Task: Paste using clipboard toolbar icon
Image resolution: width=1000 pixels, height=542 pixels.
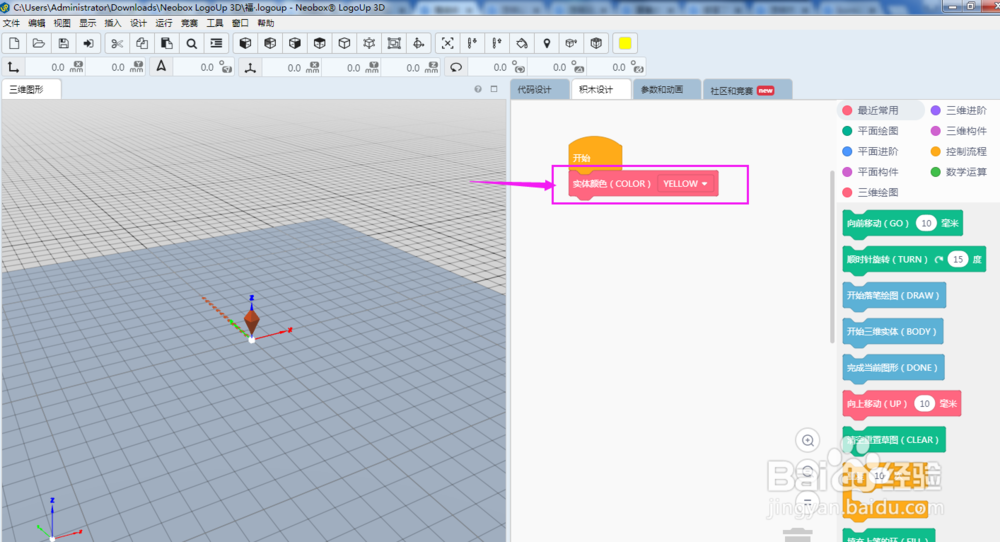Action: coord(166,43)
